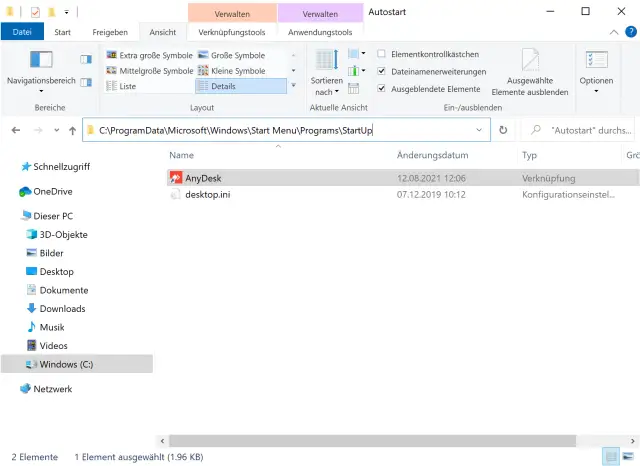Click Ausgewählte Elemente ausblenden
This screenshot has width=640, height=466.
530,73
